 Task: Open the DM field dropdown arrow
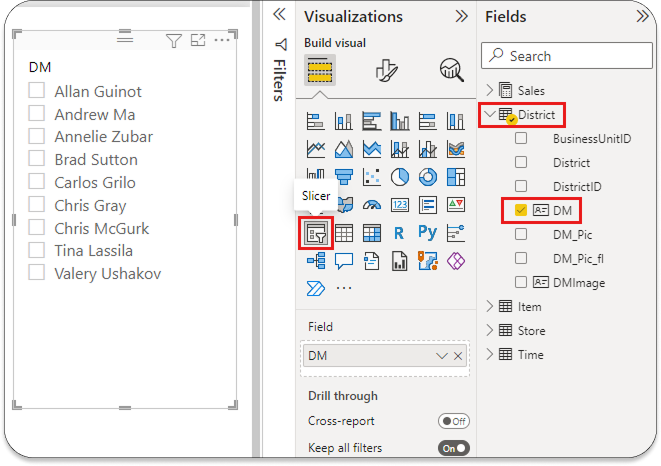coord(442,356)
